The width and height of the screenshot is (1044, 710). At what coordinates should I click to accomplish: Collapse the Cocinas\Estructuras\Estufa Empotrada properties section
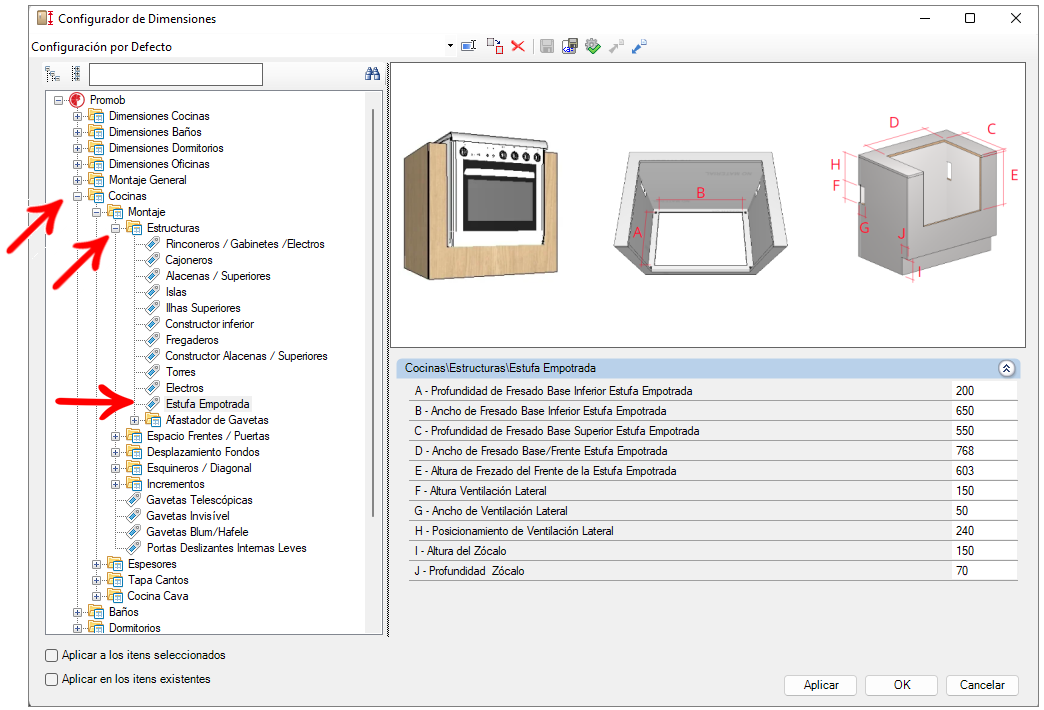(x=1006, y=368)
